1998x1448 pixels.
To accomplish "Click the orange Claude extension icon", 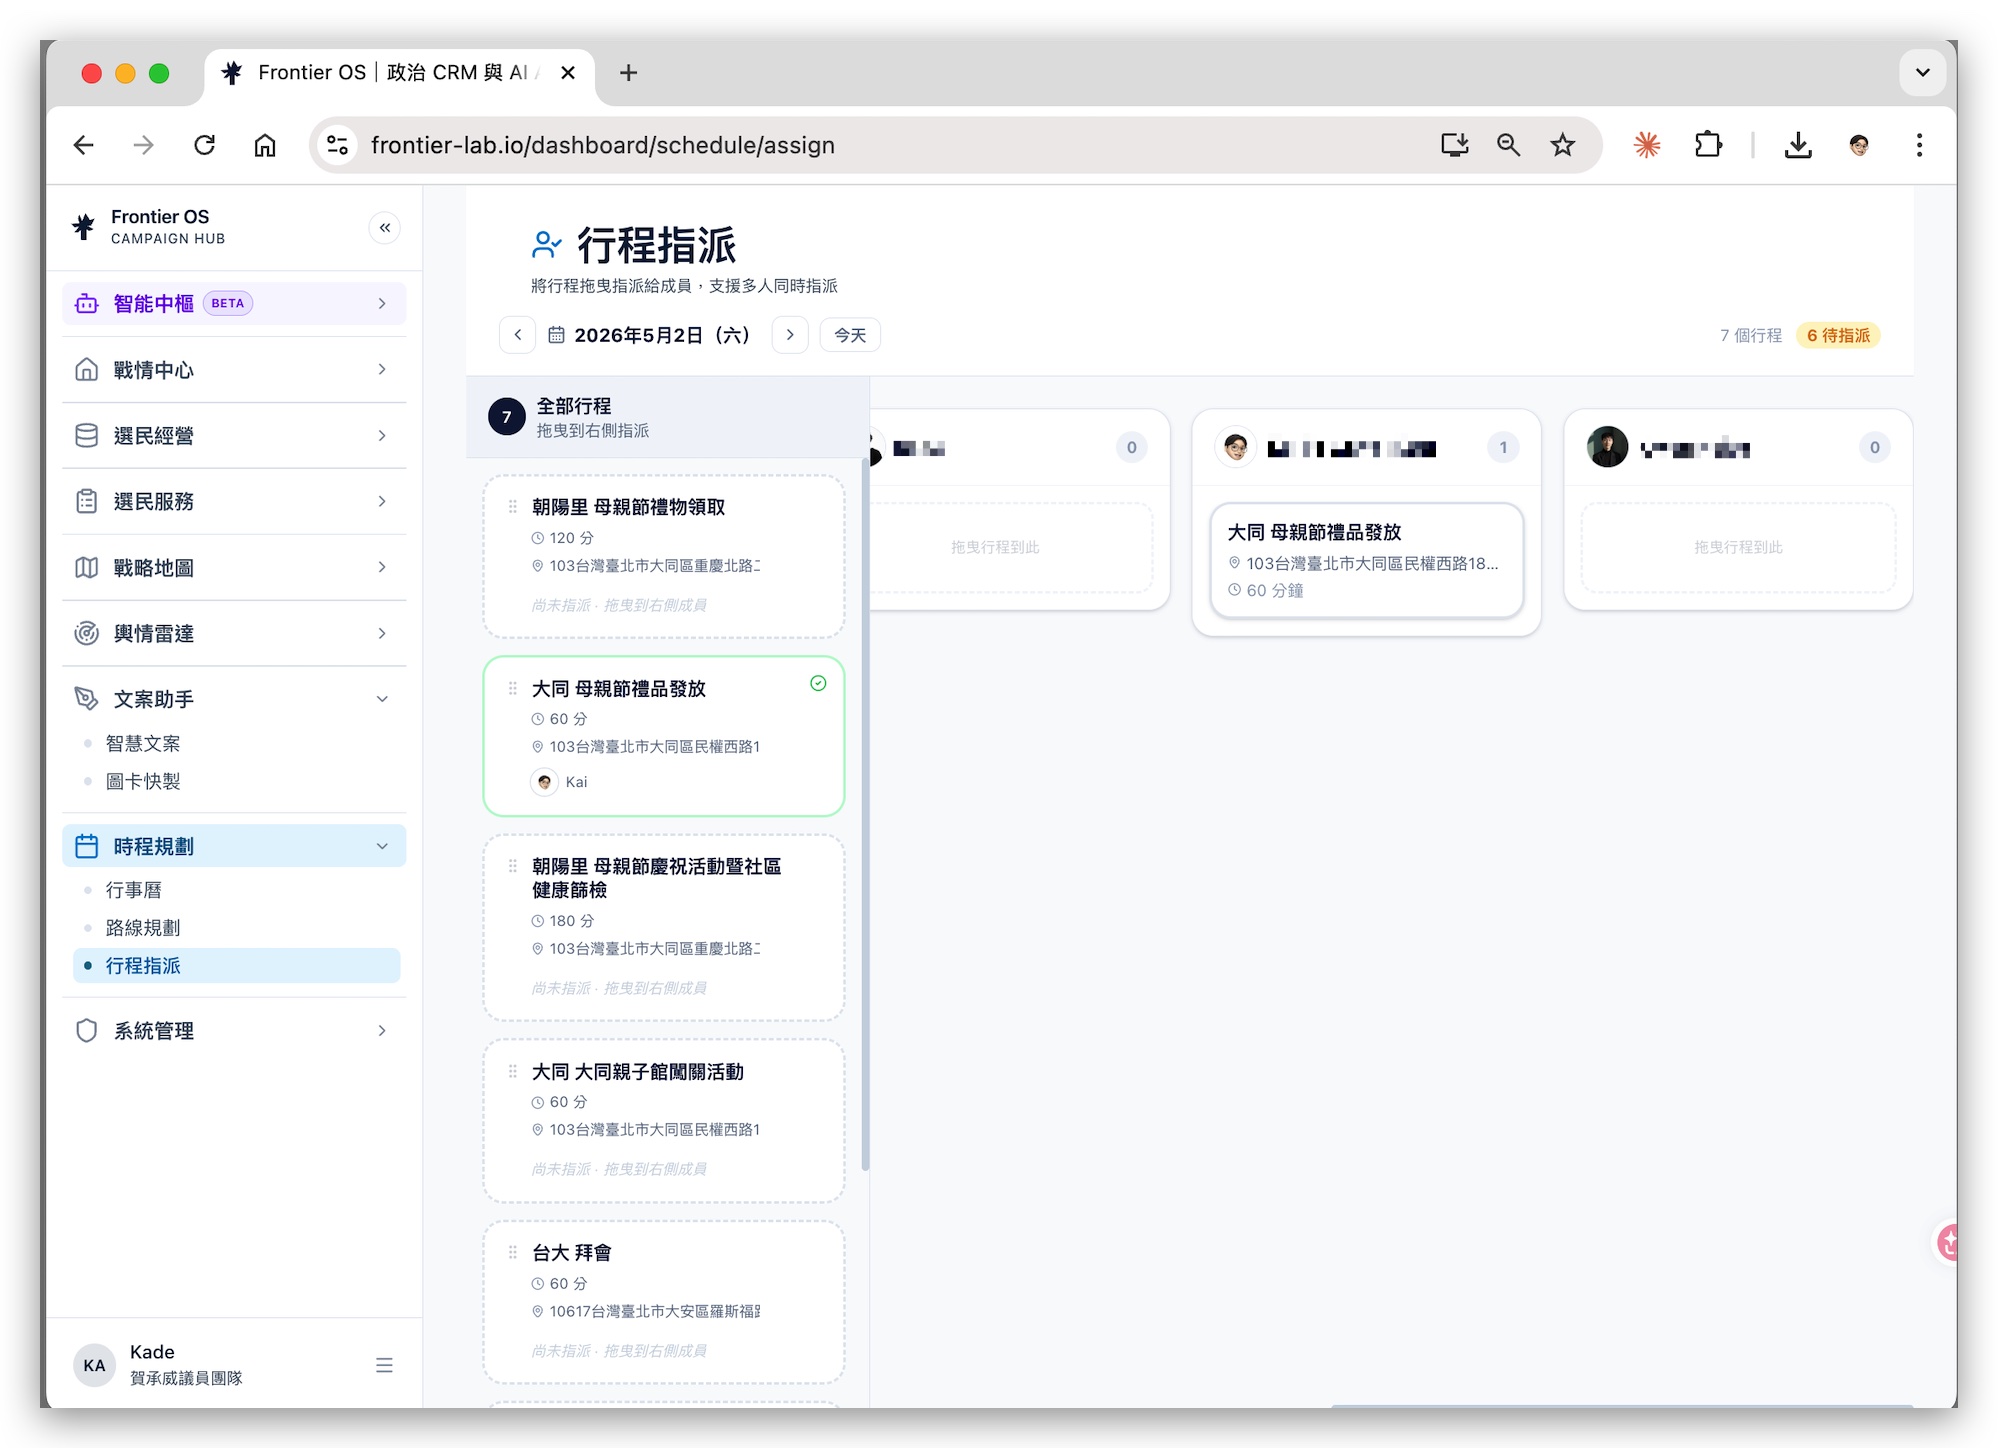I will [x=1647, y=145].
